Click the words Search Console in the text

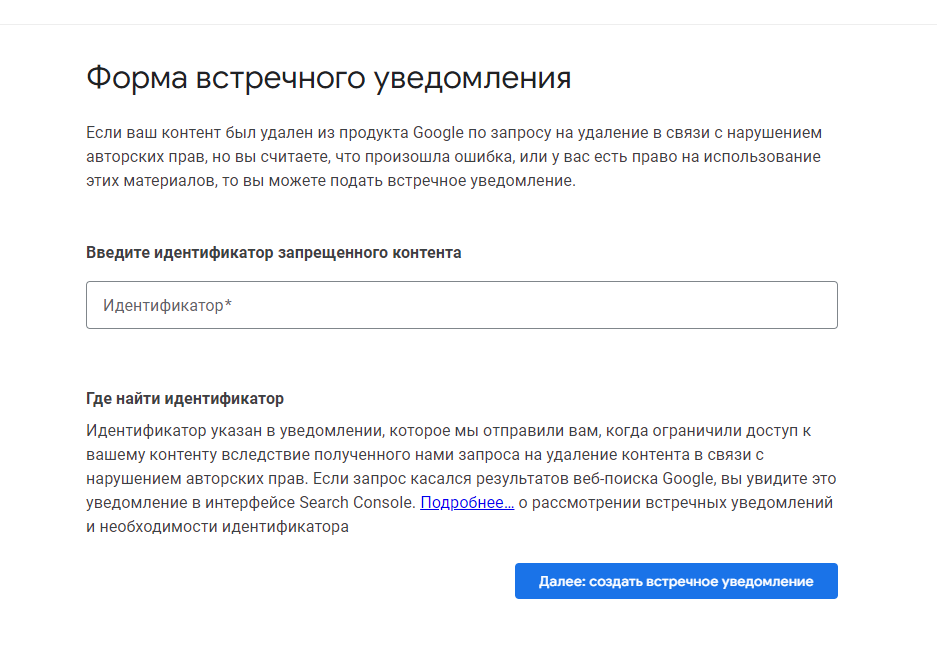[357, 503]
